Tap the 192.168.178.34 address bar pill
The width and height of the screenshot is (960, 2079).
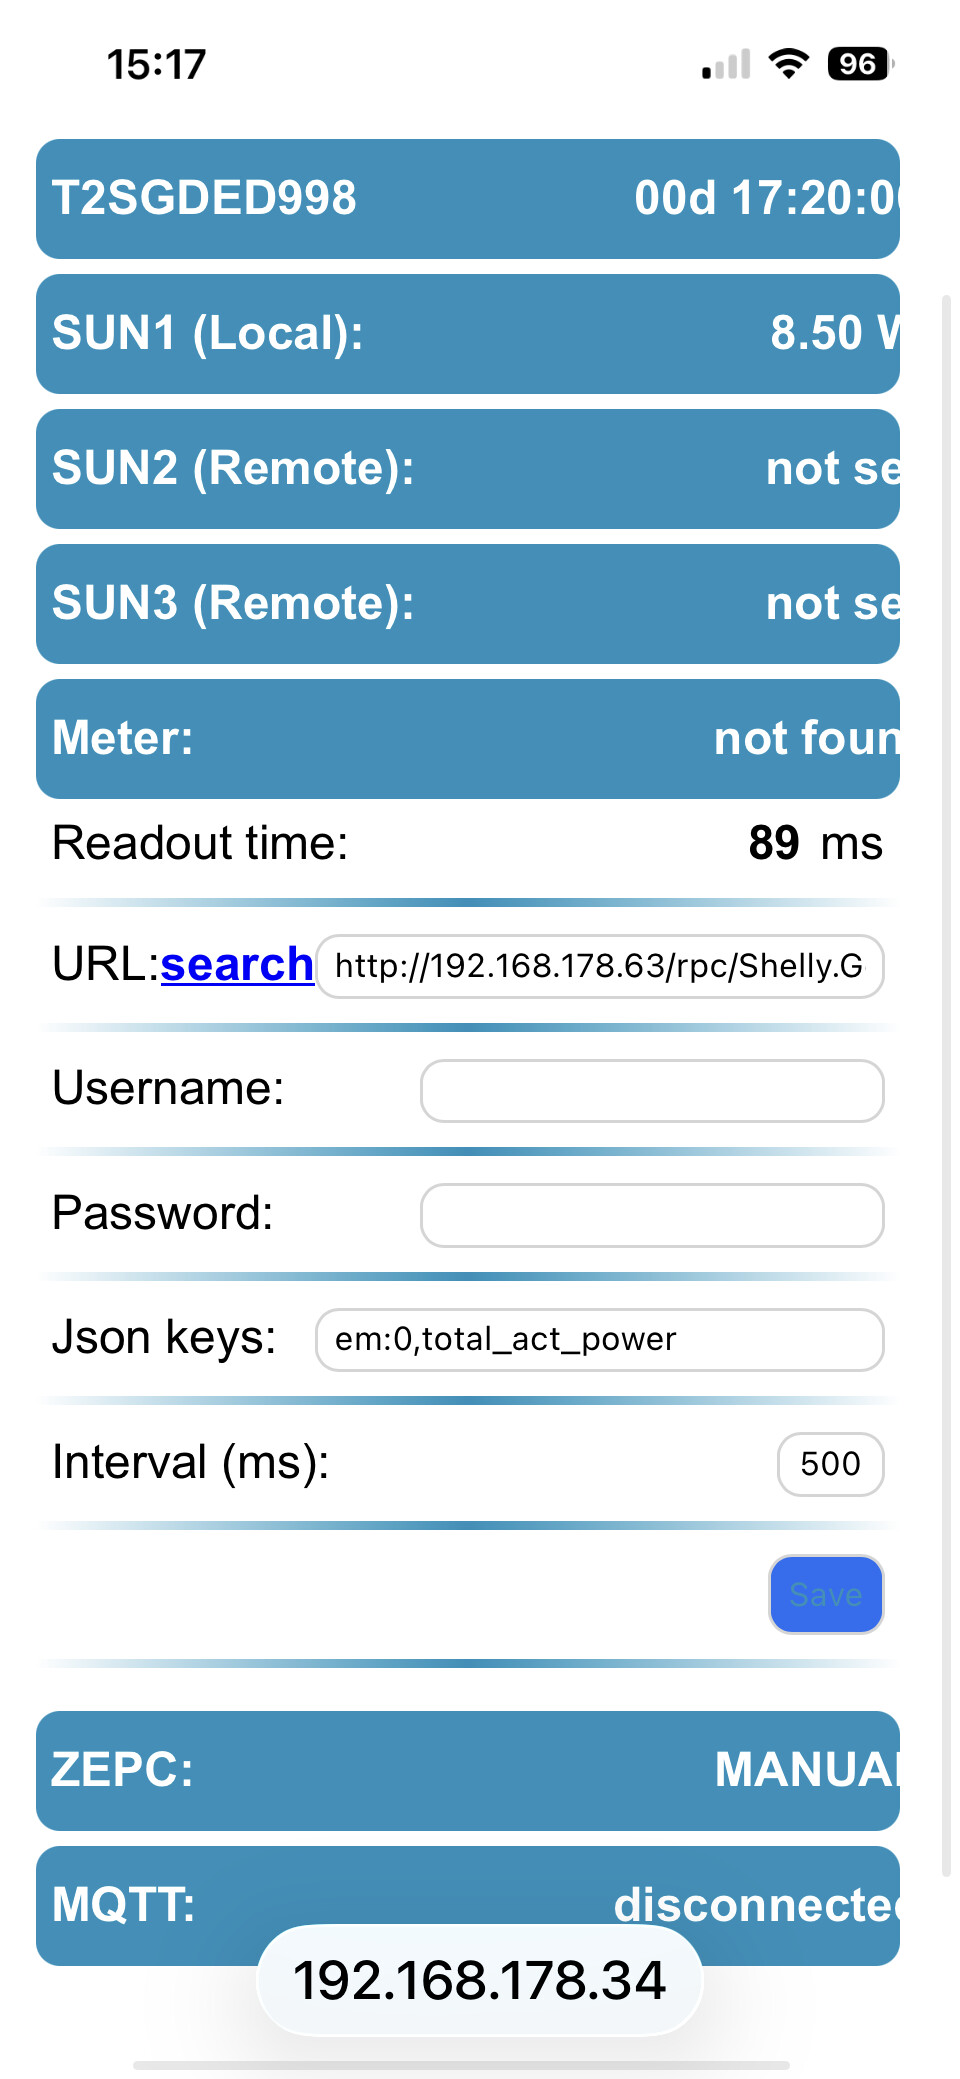click(480, 1980)
